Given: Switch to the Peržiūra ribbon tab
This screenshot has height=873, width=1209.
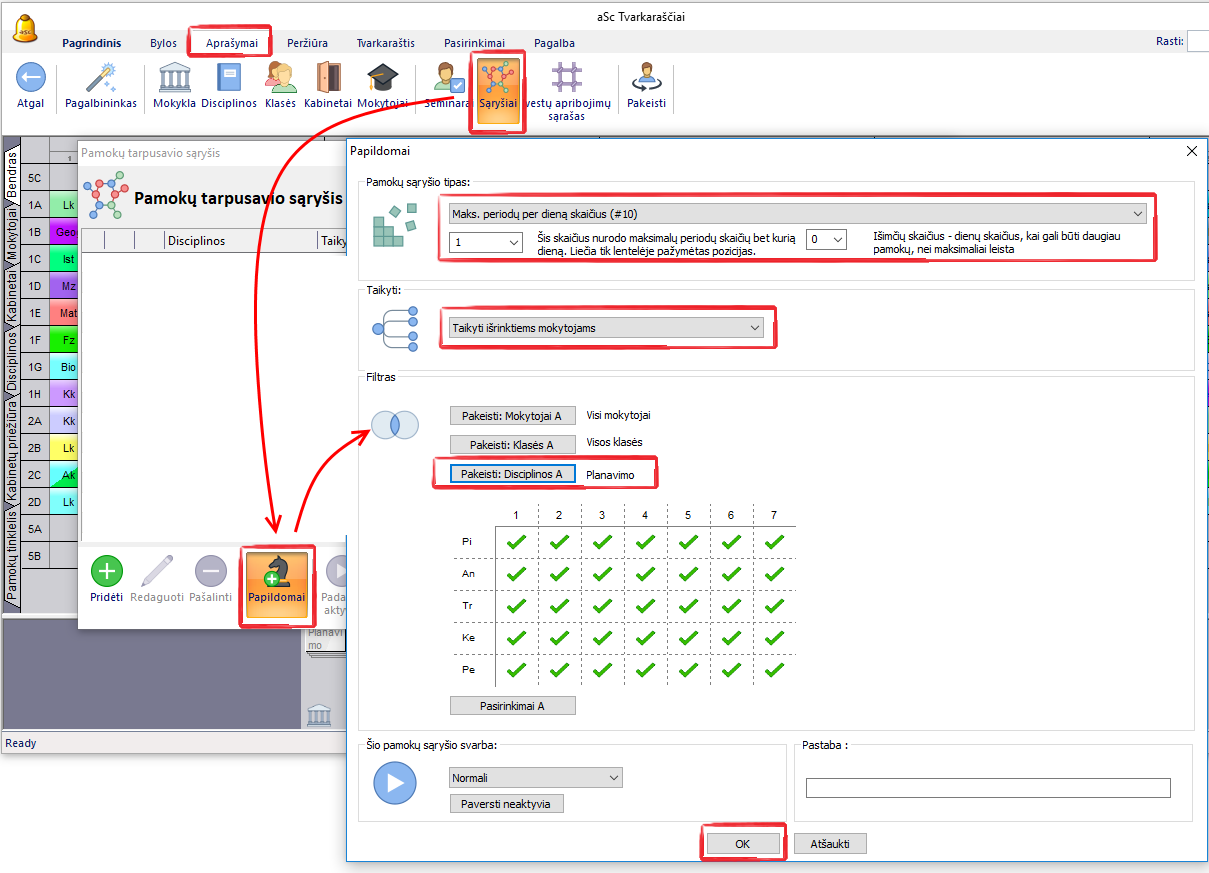Looking at the screenshot, I should click(309, 43).
